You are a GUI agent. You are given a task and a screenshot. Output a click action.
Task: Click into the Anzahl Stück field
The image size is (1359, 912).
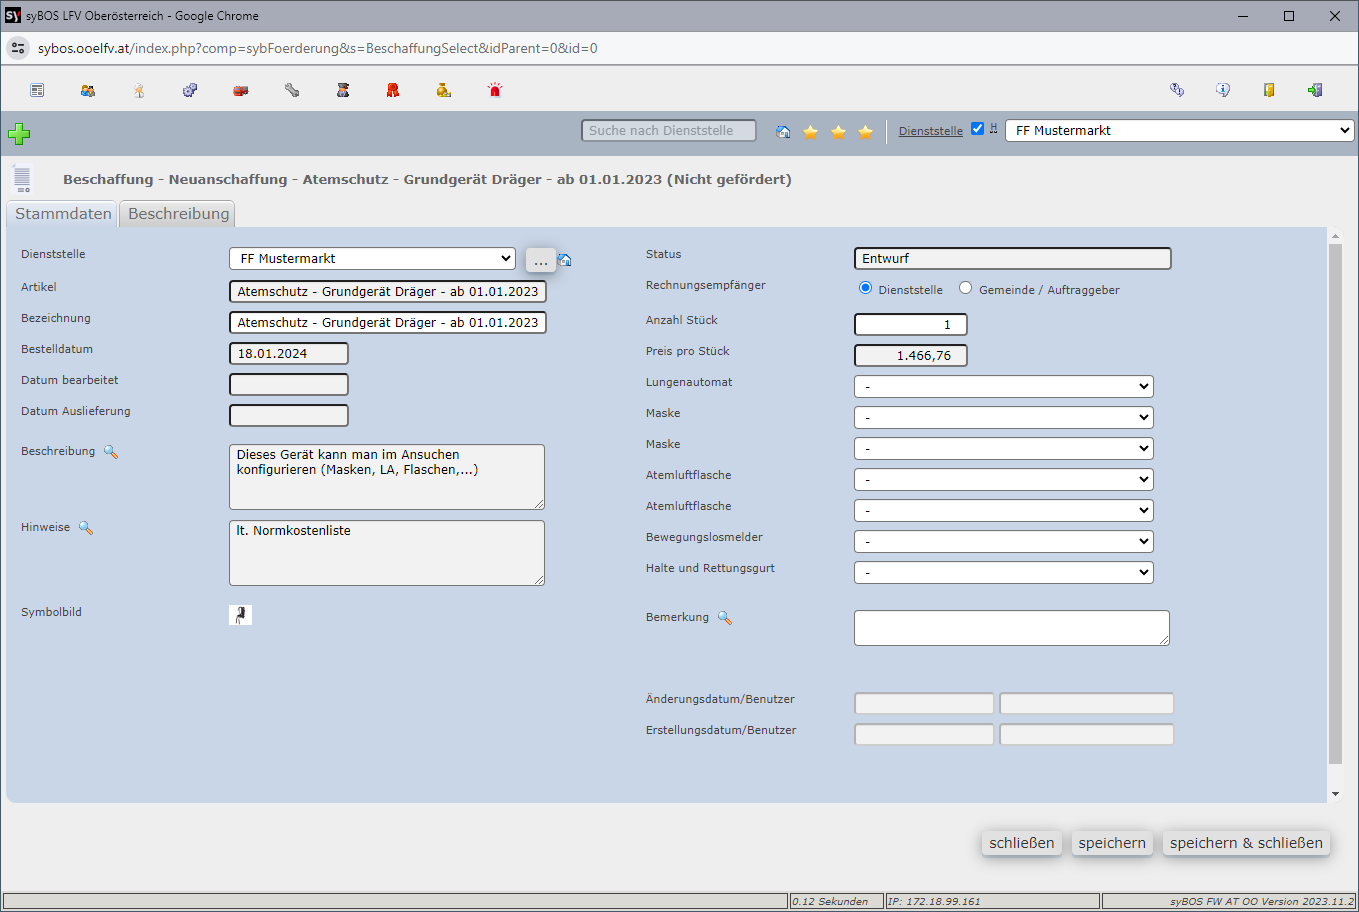[910, 325]
